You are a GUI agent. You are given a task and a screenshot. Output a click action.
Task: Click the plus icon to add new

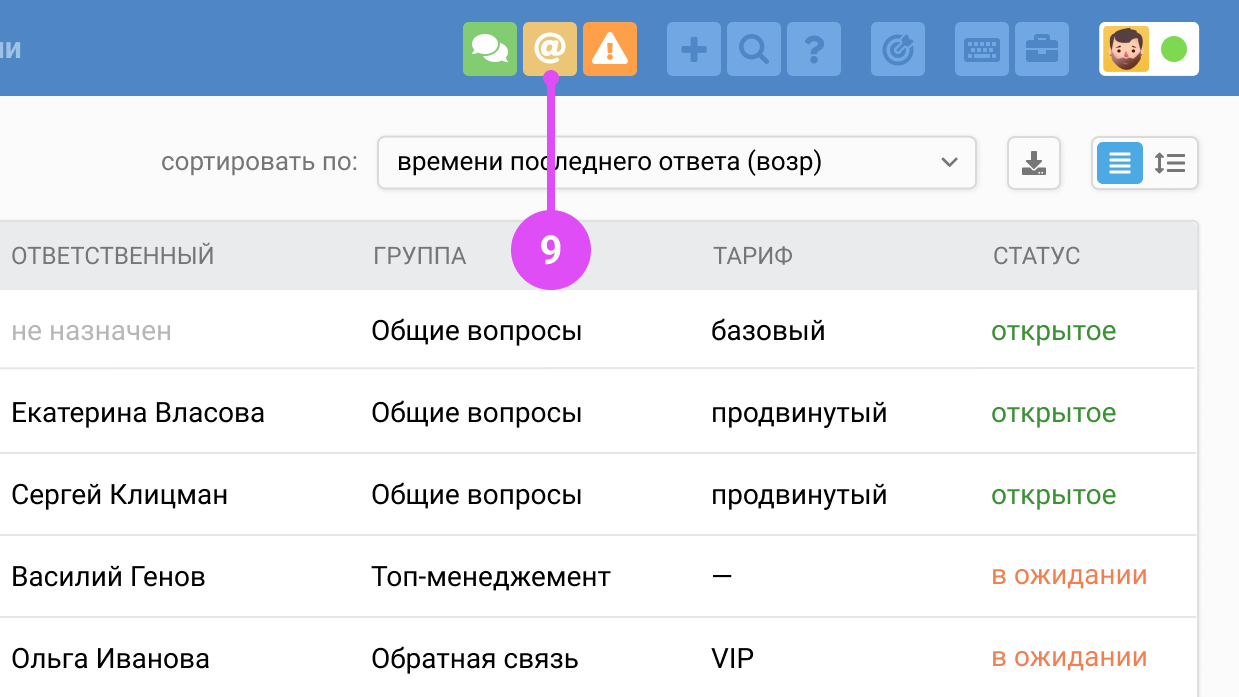[694, 49]
